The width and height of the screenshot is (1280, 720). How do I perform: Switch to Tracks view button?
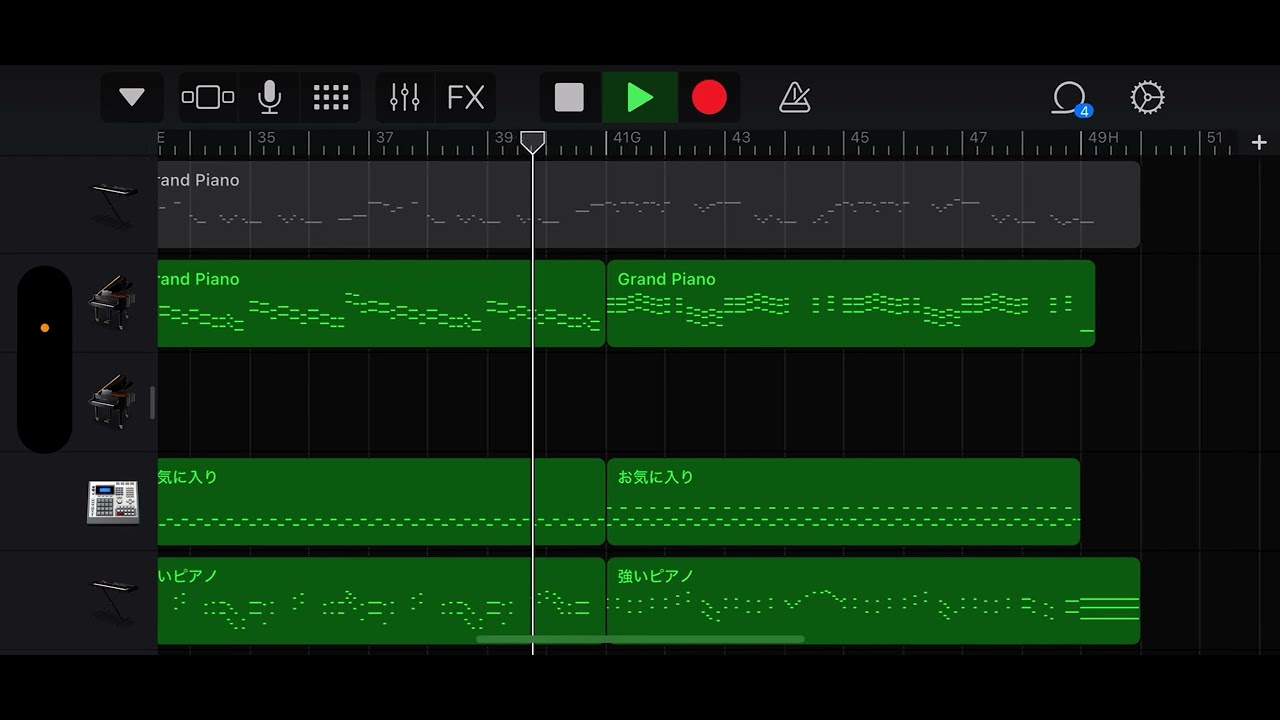click(x=208, y=97)
